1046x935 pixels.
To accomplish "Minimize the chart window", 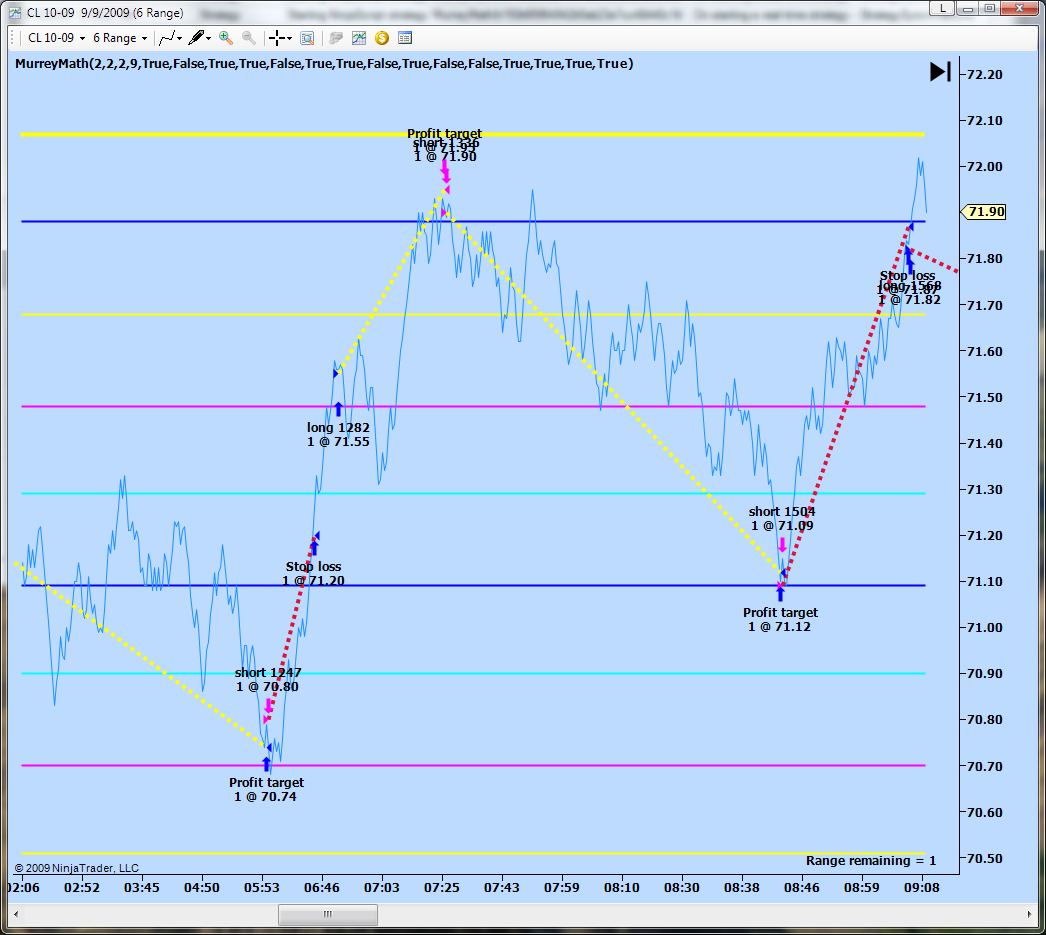I will (967, 8).
